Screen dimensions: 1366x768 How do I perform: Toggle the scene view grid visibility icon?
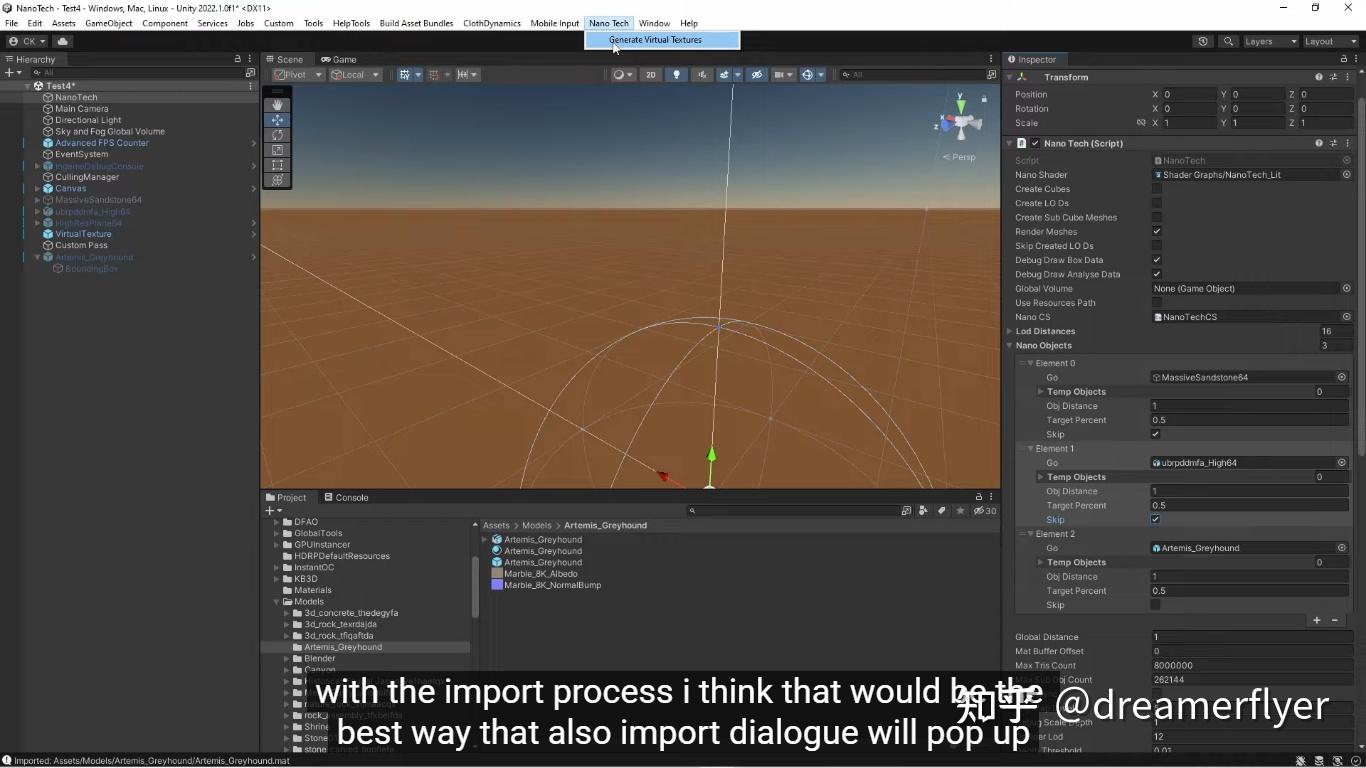click(406, 74)
